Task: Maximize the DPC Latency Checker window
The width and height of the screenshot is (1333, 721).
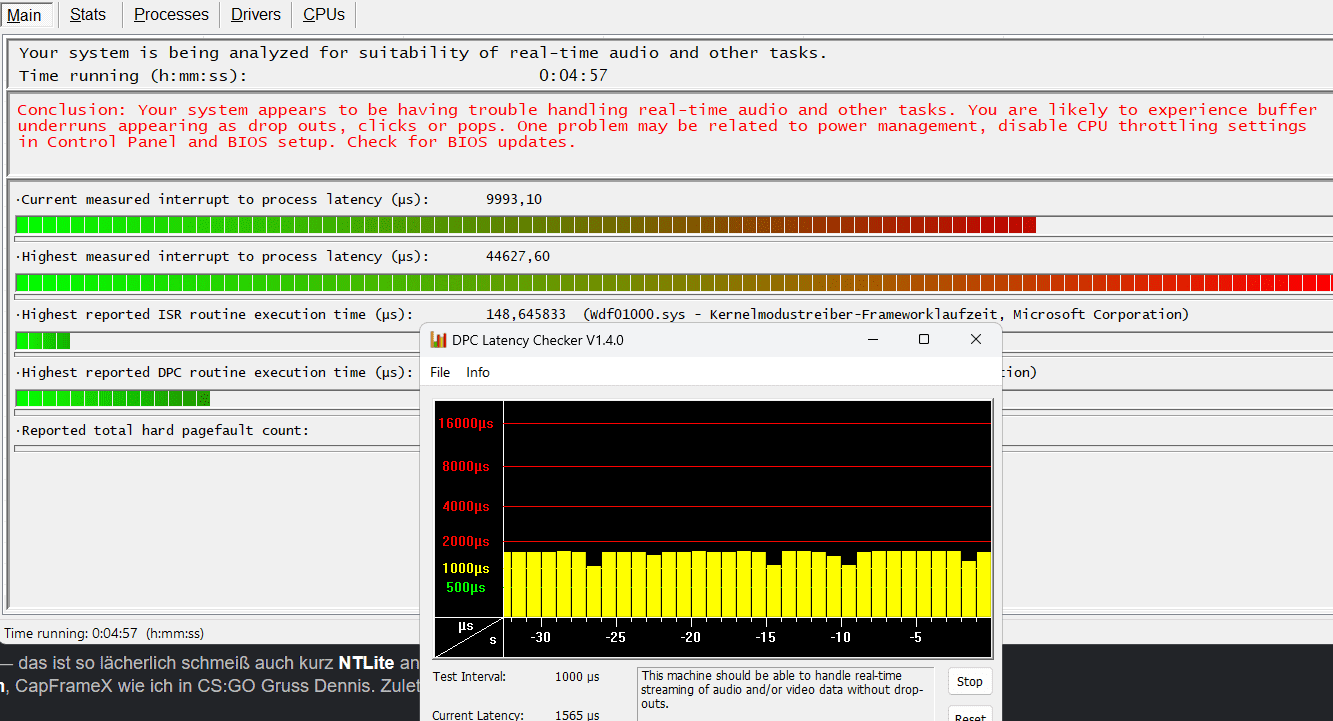Action: pos(924,340)
